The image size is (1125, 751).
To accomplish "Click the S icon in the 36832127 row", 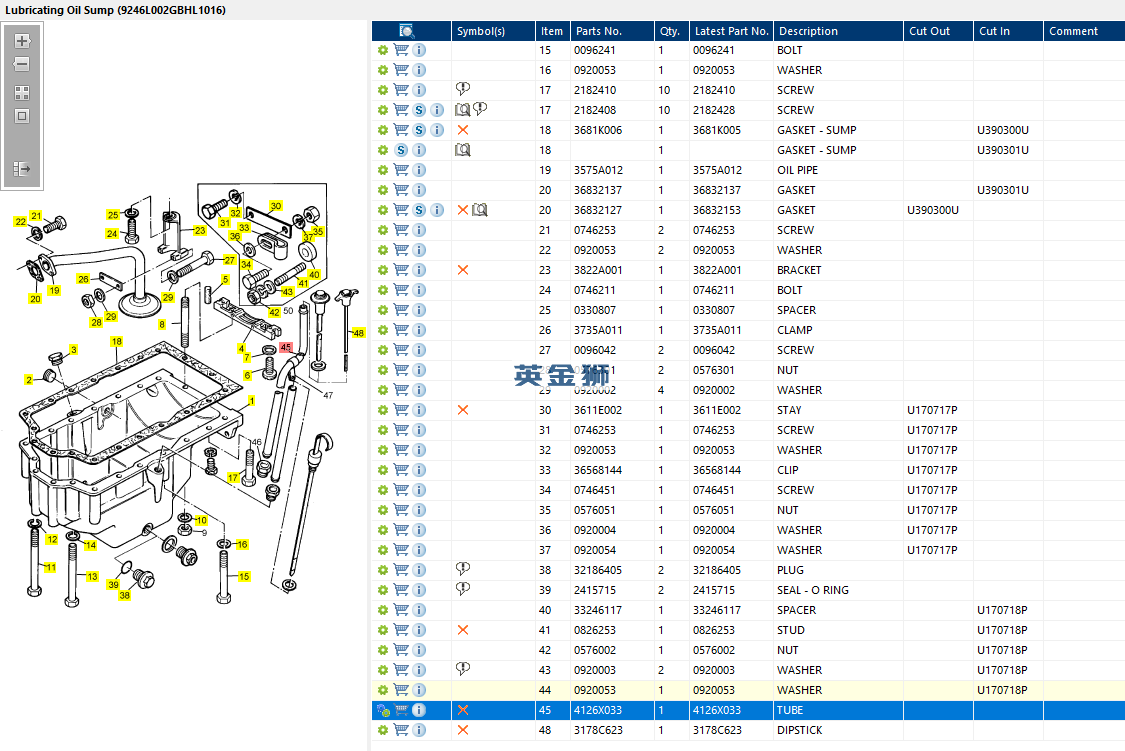I will [x=419, y=210].
